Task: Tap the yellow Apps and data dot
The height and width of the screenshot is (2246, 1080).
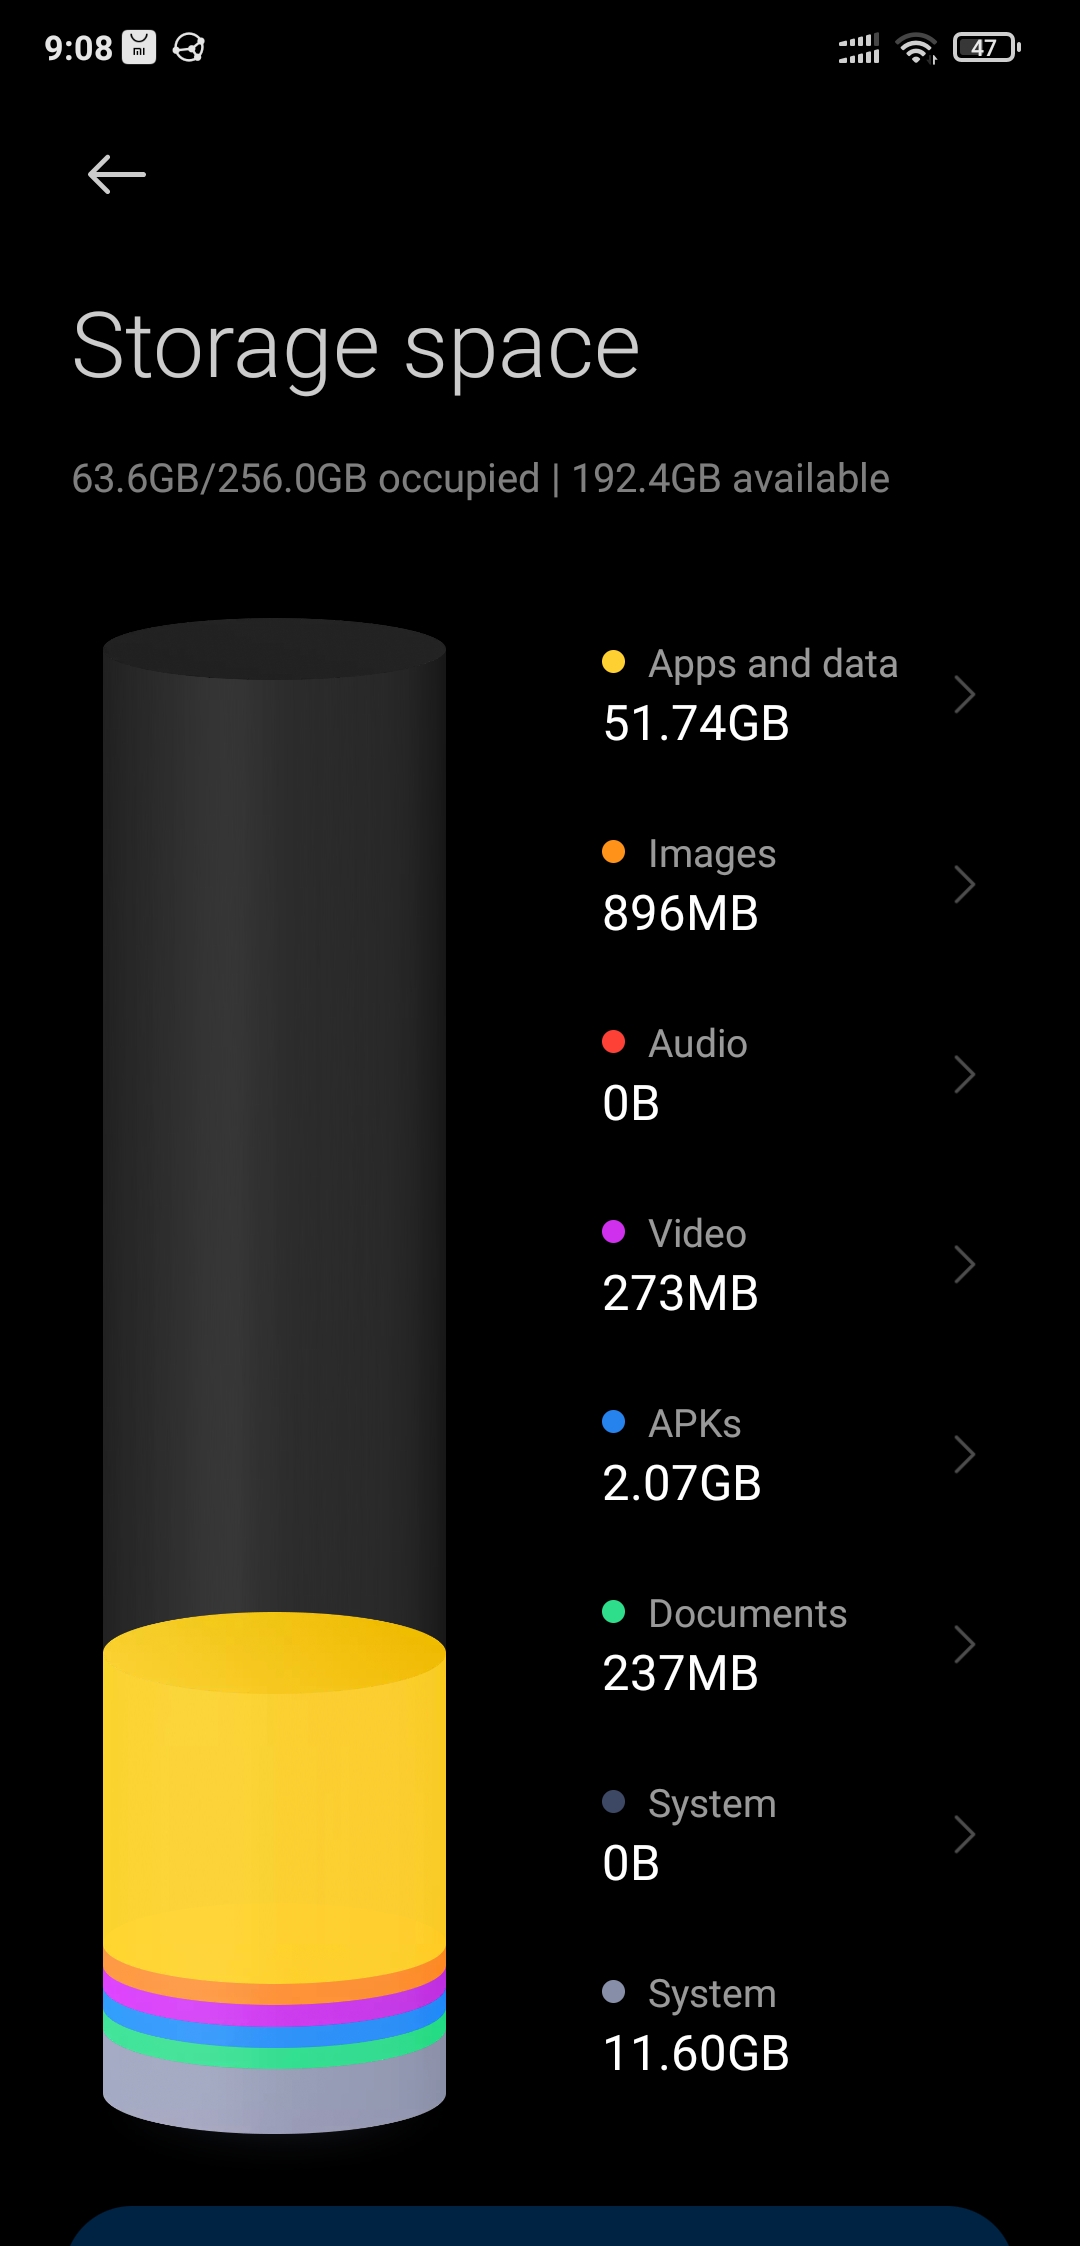Action: point(614,662)
